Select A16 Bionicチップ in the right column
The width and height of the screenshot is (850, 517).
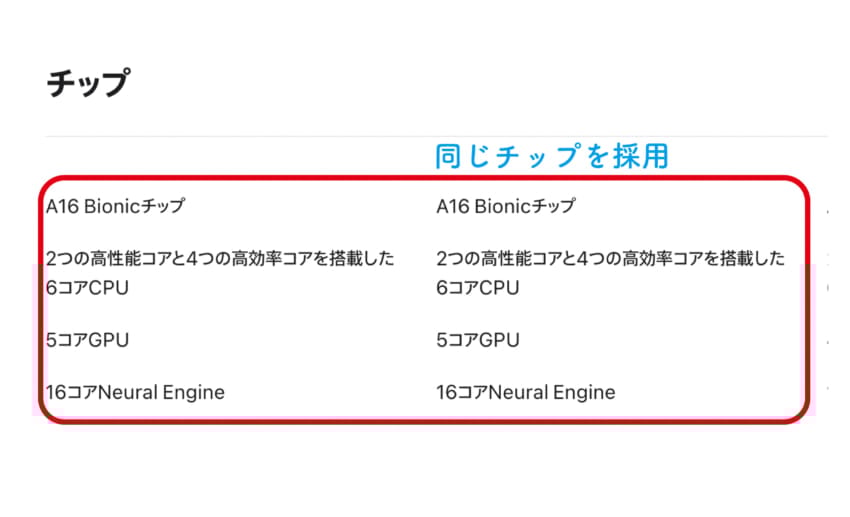tap(506, 207)
